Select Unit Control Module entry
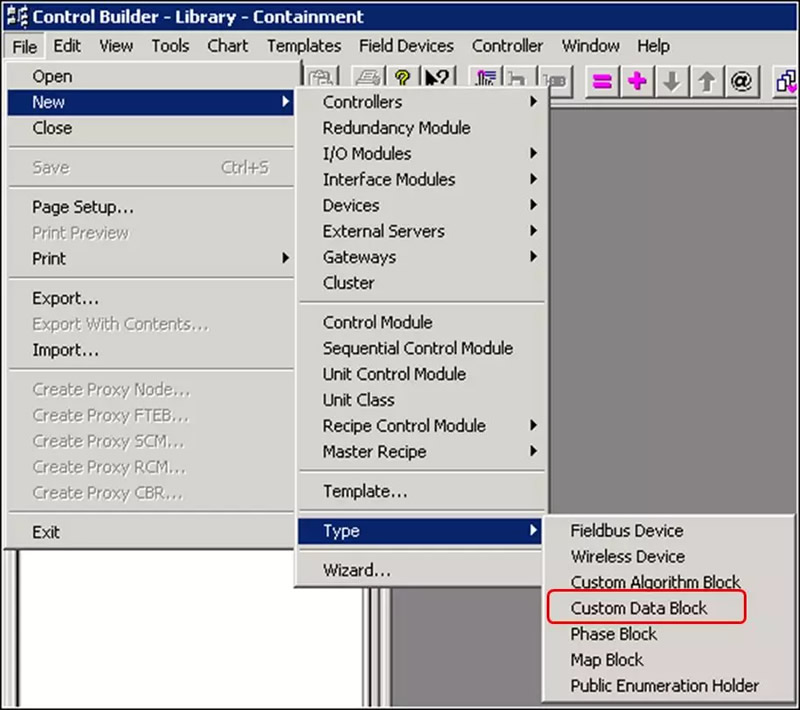The width and height of the screenshot is (800, 710). click(x=421, y=374)
